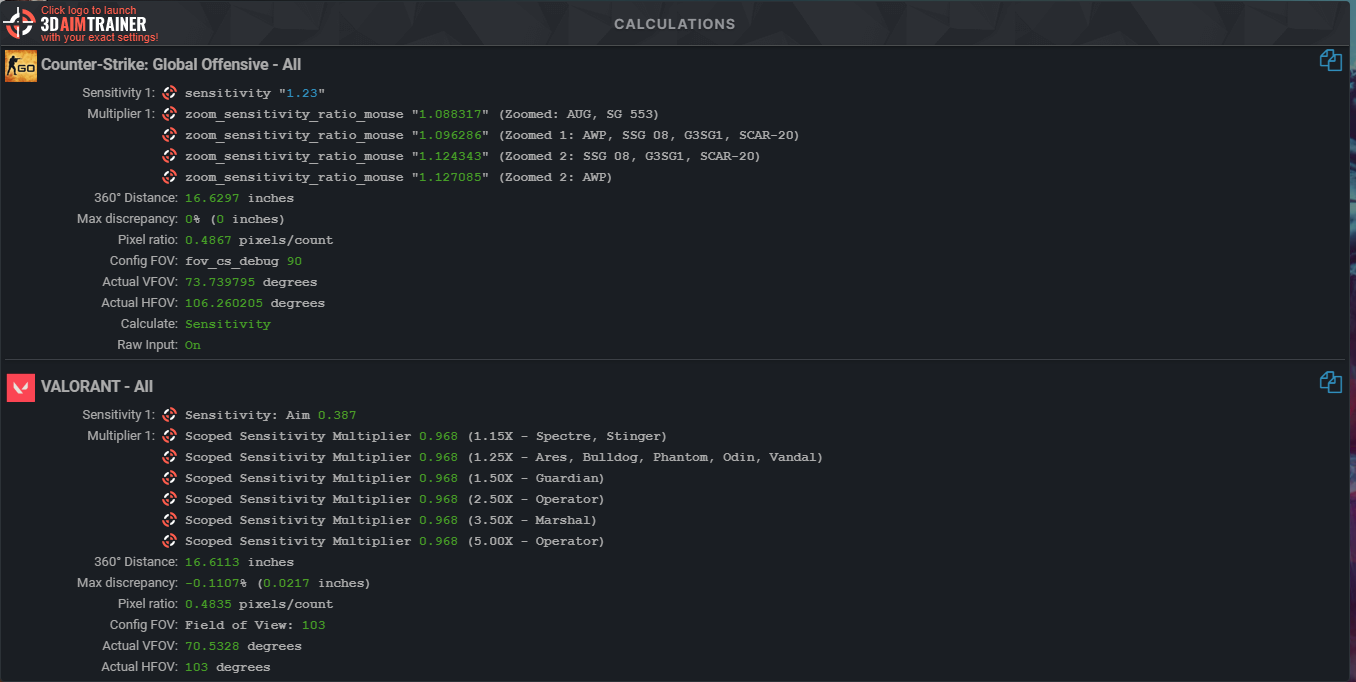Click the VALORANT 360° distance "16.6113 inches"
The height and width of the screenshot is (682, 1356).
[240, 562]
